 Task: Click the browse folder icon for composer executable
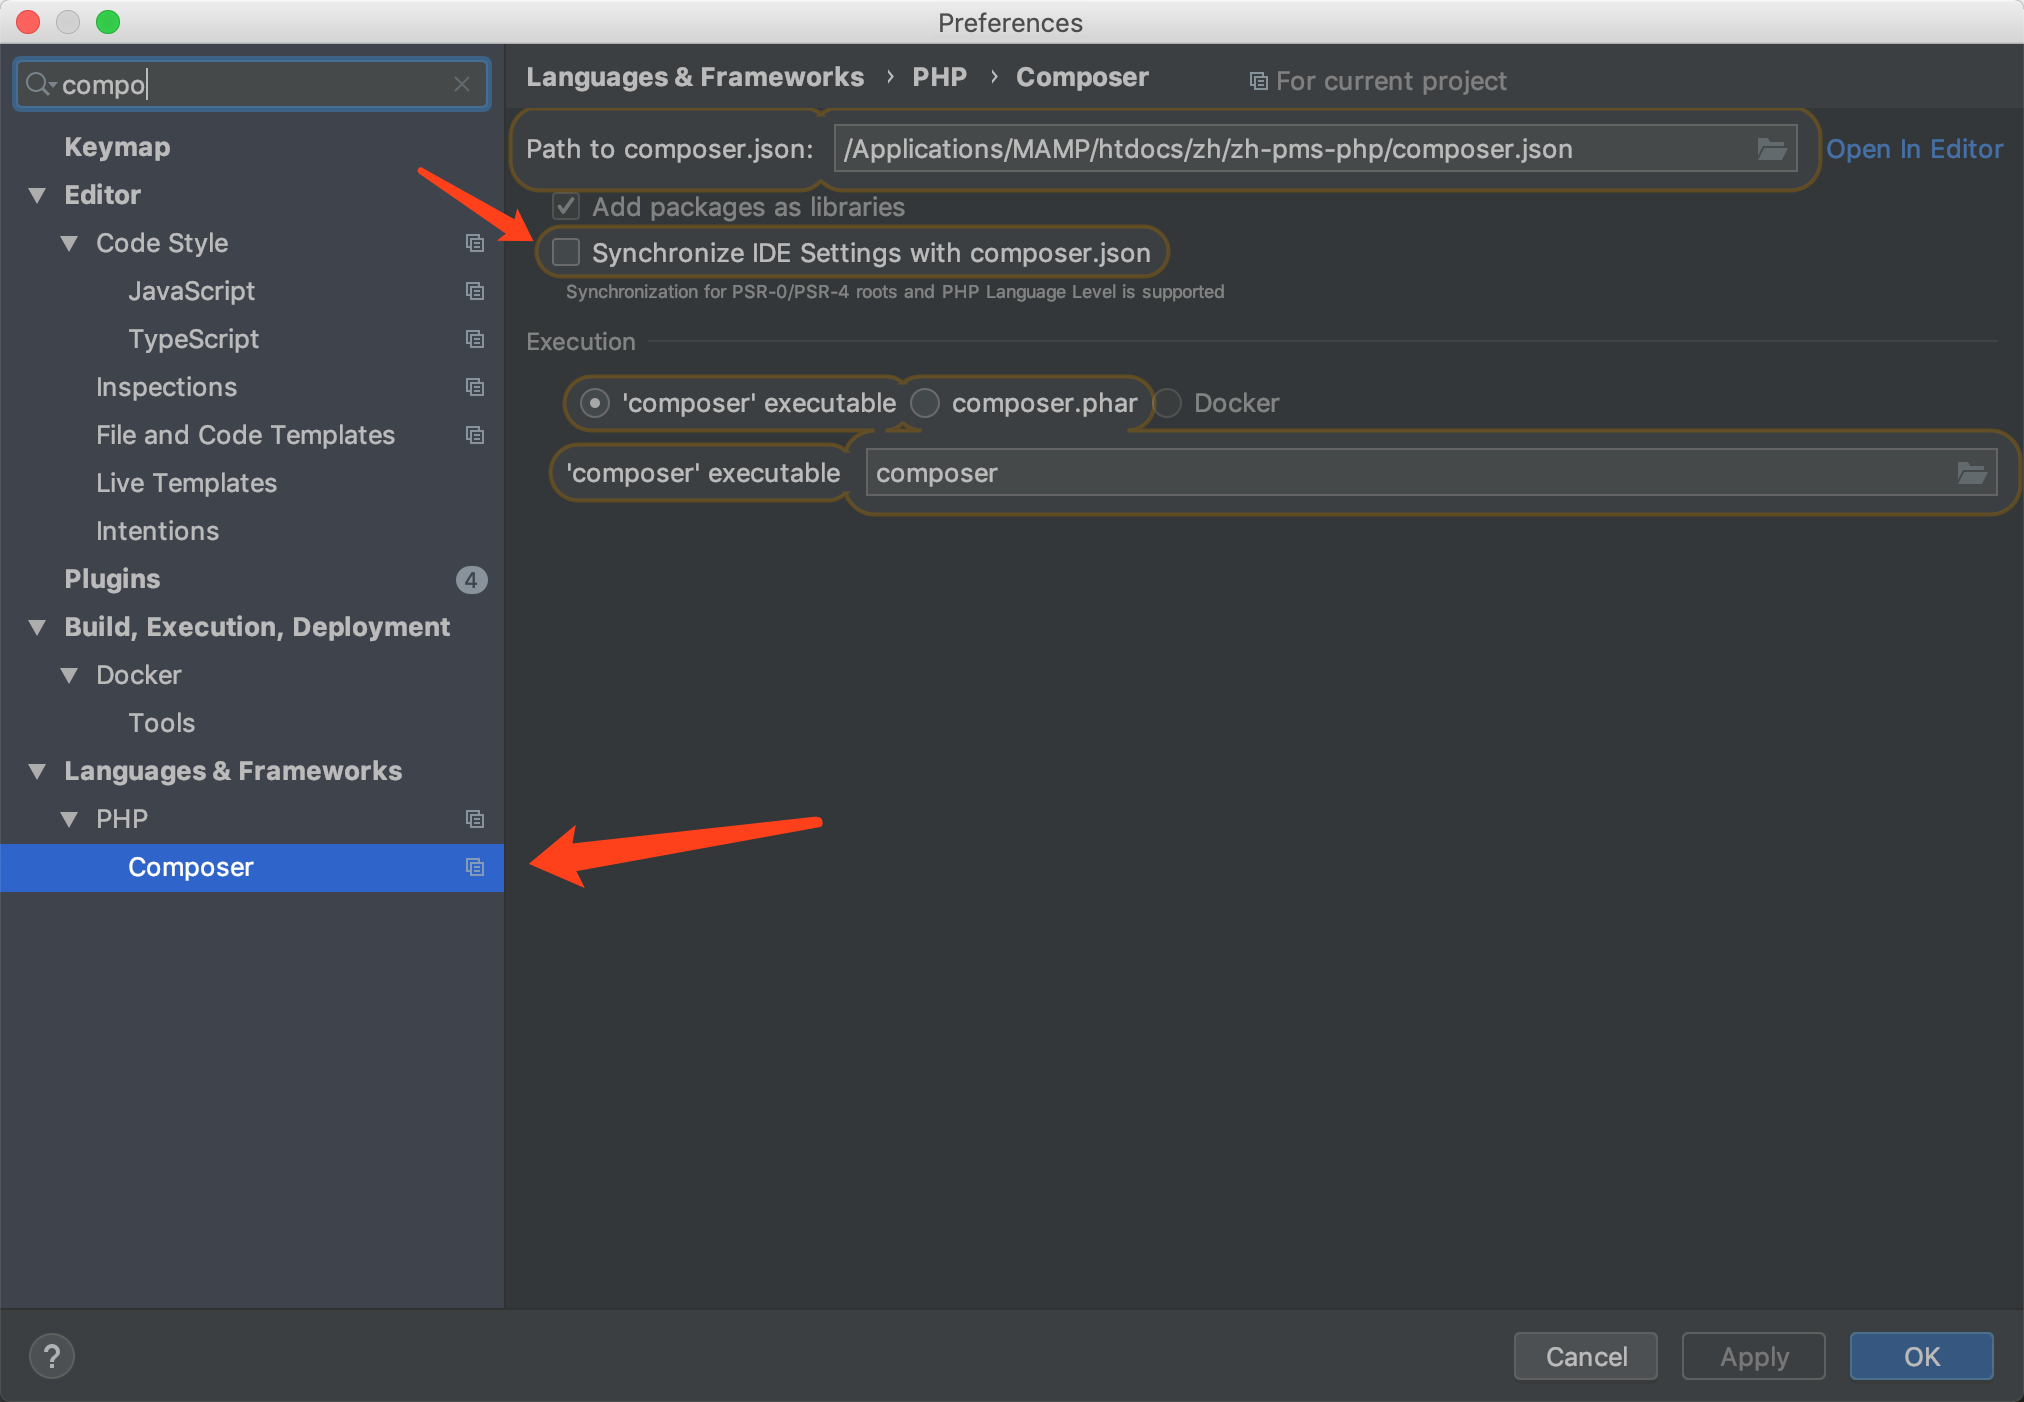[x=1971, y=473]
